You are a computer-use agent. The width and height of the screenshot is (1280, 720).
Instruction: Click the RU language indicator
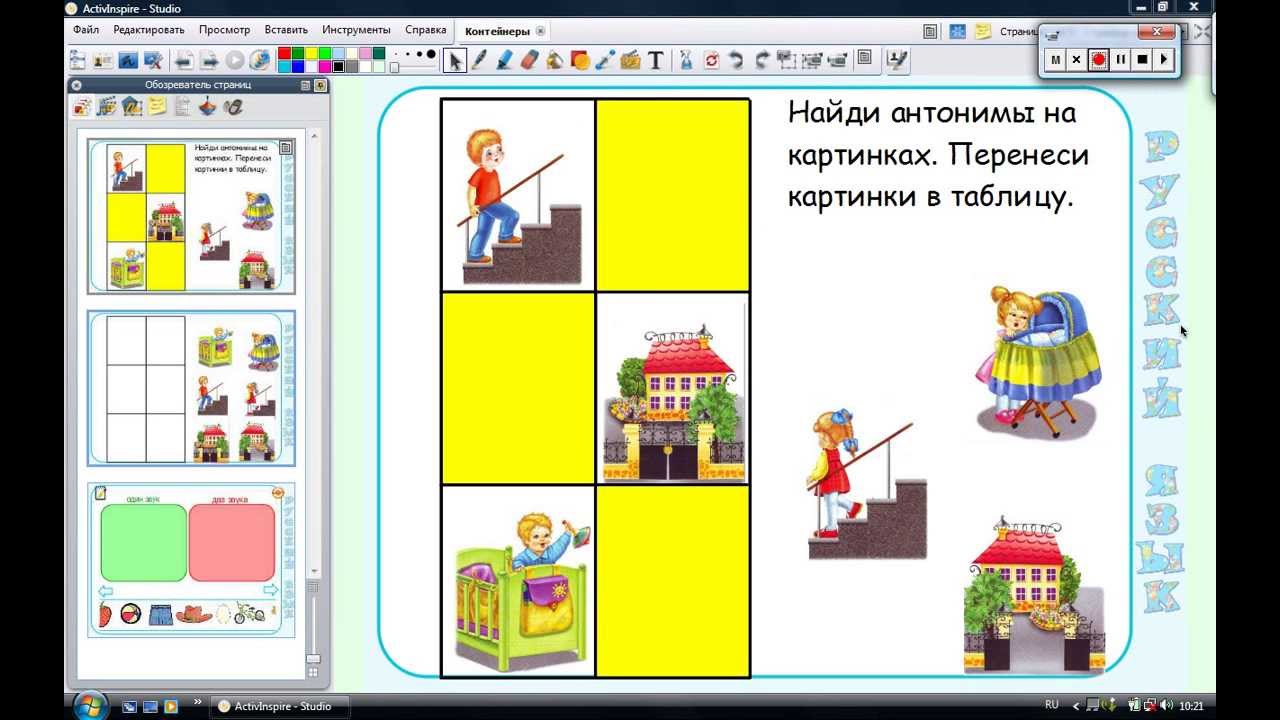pyautogui.click(x=1051, y=705)
